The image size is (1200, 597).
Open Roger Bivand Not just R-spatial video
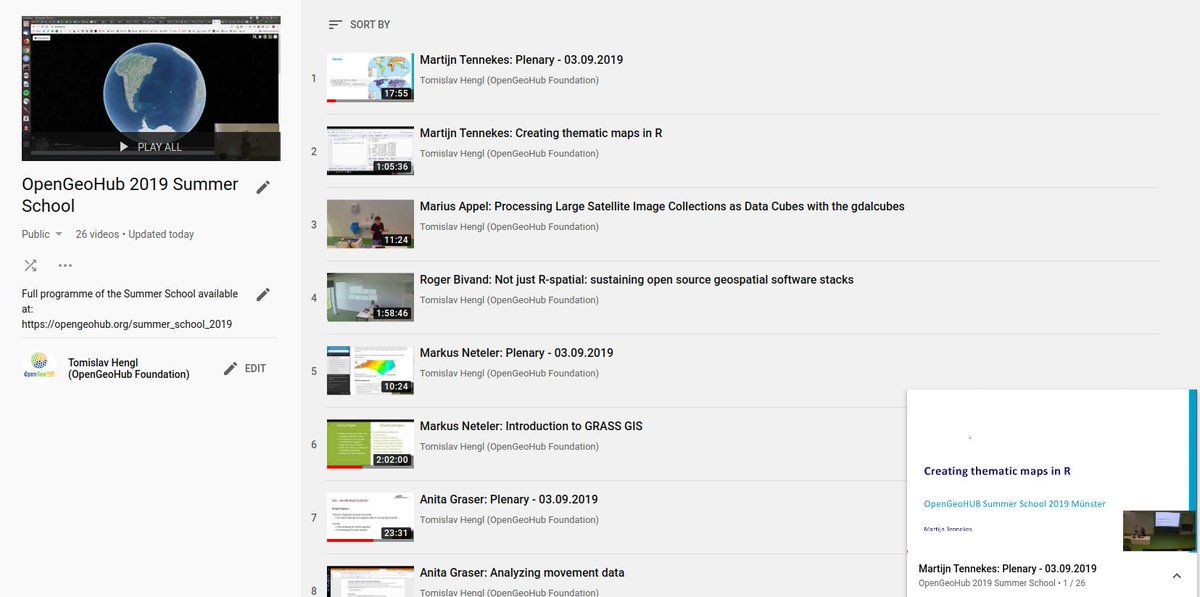pos(637,279)
